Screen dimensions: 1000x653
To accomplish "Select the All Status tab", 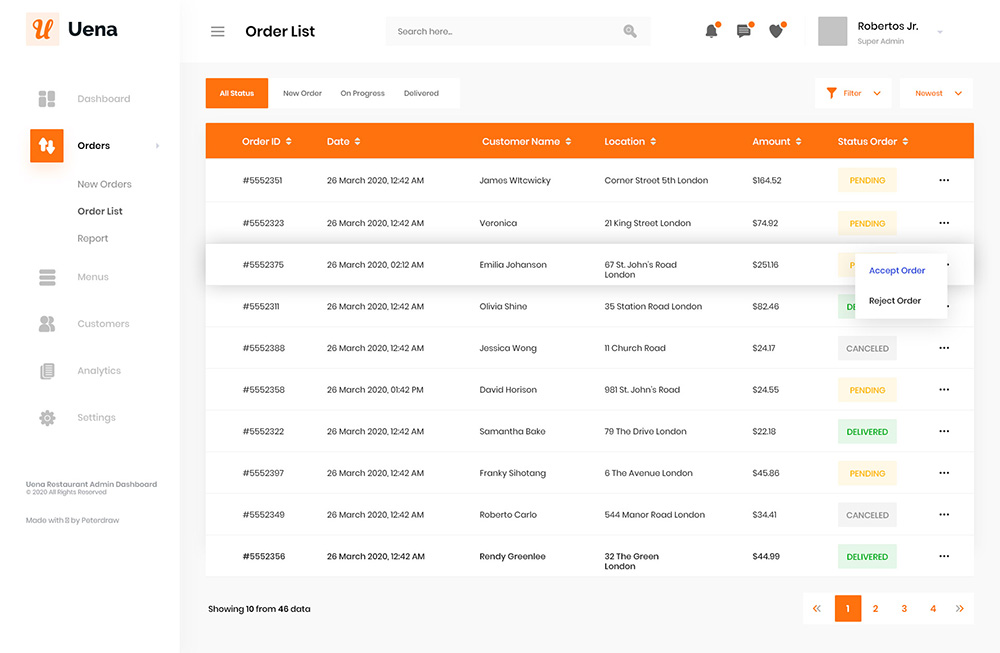I will click(x=237, y=93).
